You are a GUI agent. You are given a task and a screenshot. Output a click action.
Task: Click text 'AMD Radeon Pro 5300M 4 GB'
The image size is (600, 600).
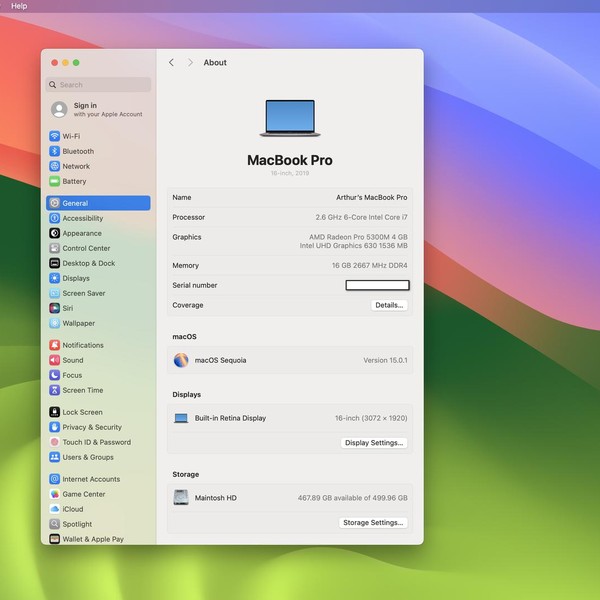point(358,237)
